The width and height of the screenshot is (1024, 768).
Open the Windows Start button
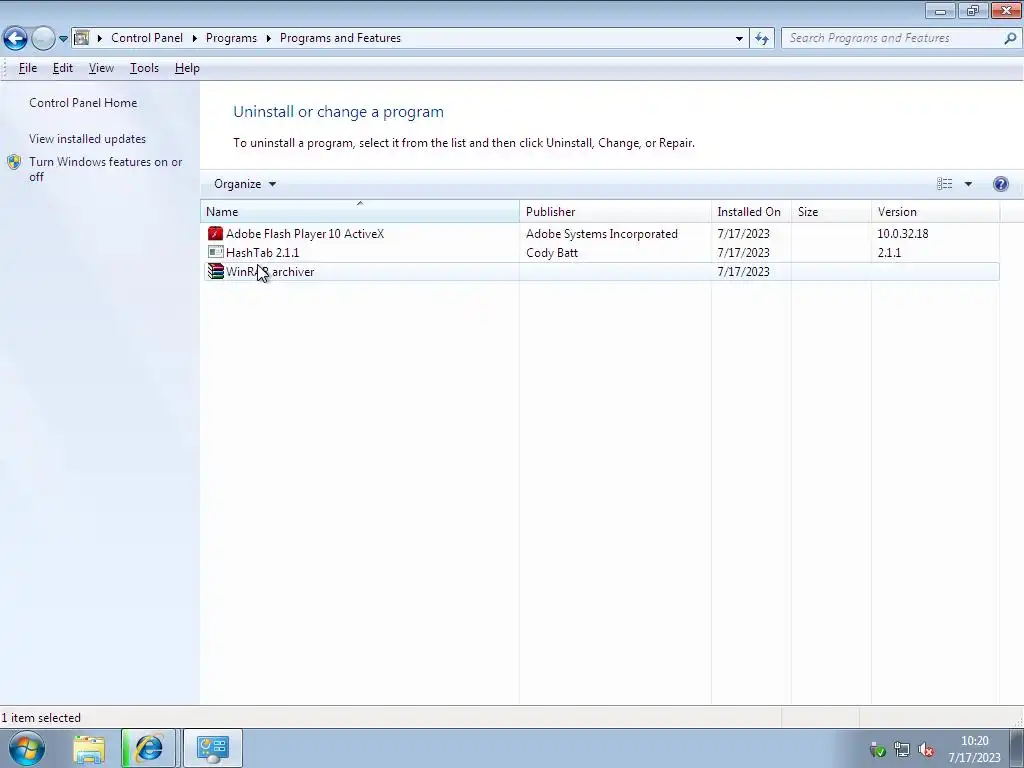click(26, 748)
